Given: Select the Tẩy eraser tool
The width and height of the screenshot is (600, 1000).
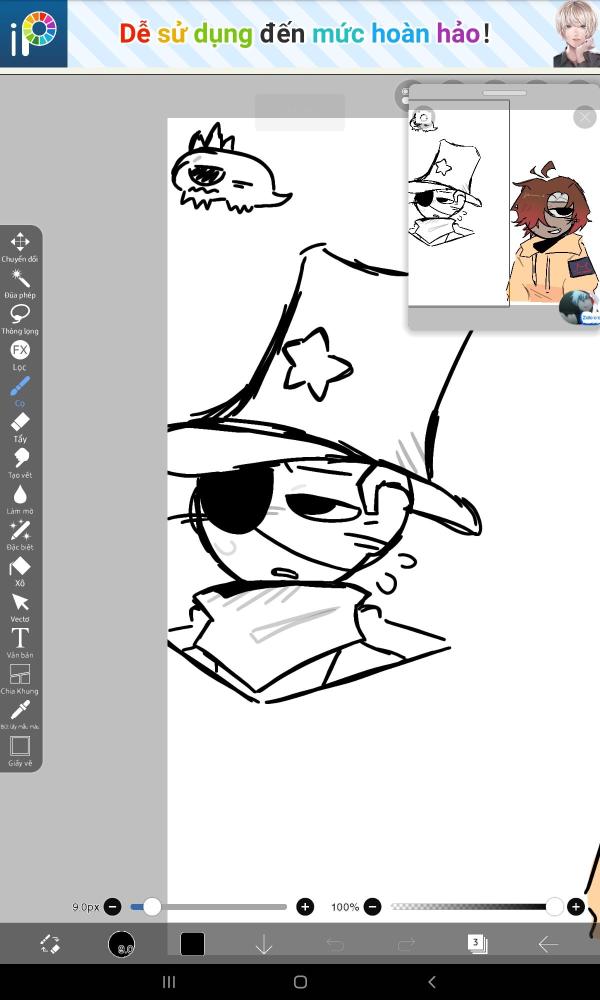Looking at the screenshot, I should 20,427.
